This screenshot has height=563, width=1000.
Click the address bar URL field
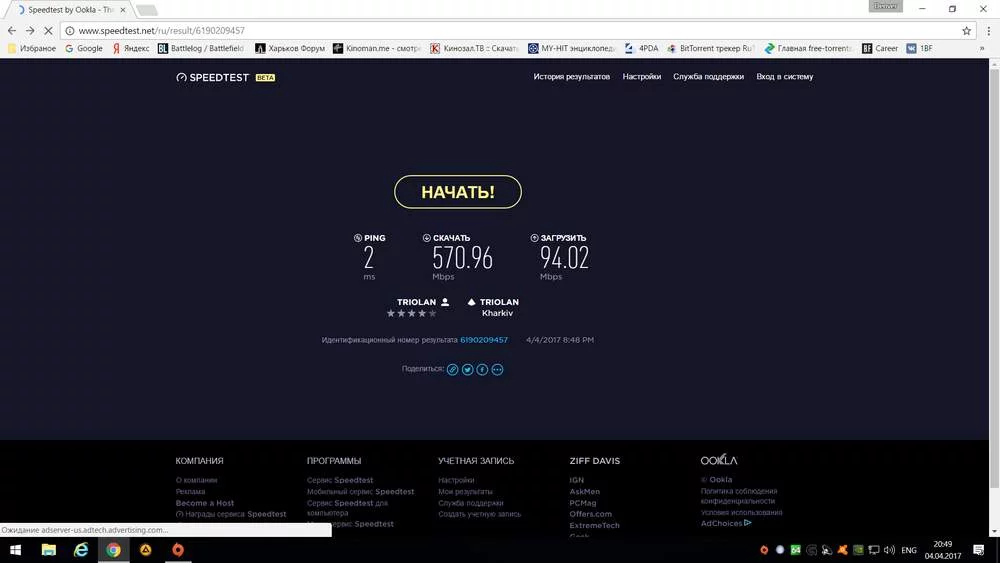click(x=517, y=31)
